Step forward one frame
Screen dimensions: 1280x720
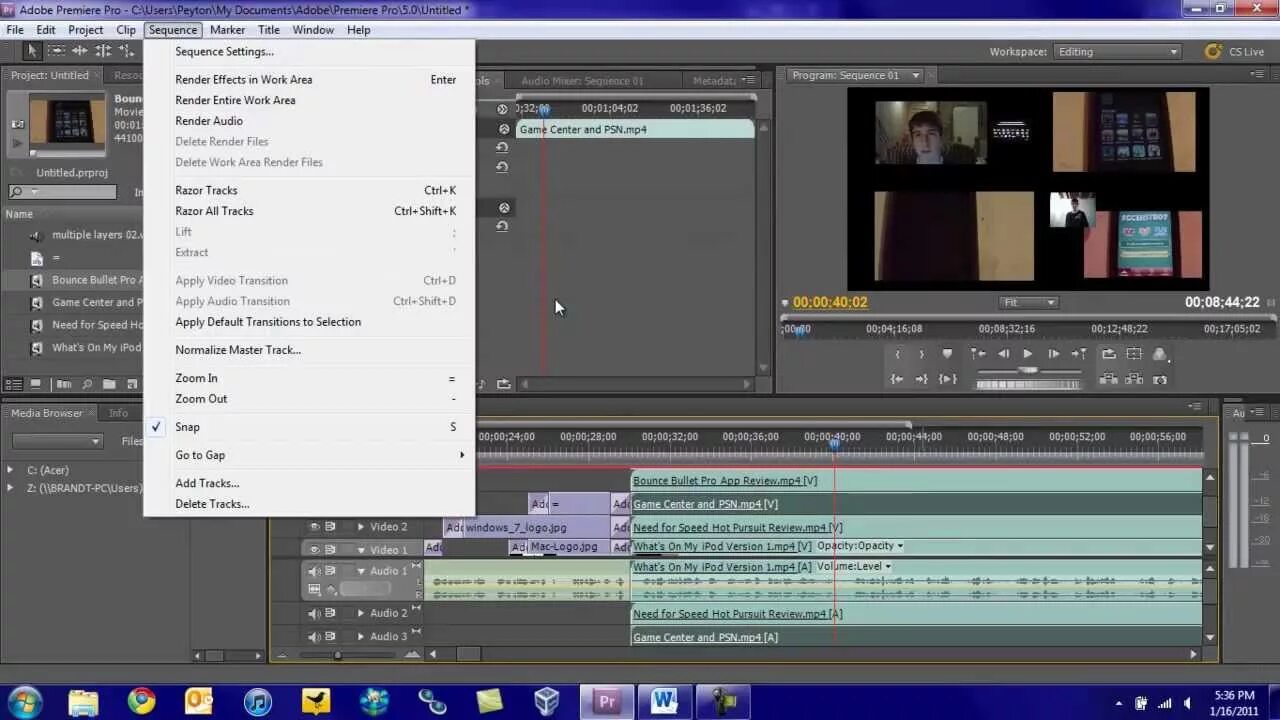1053,354
